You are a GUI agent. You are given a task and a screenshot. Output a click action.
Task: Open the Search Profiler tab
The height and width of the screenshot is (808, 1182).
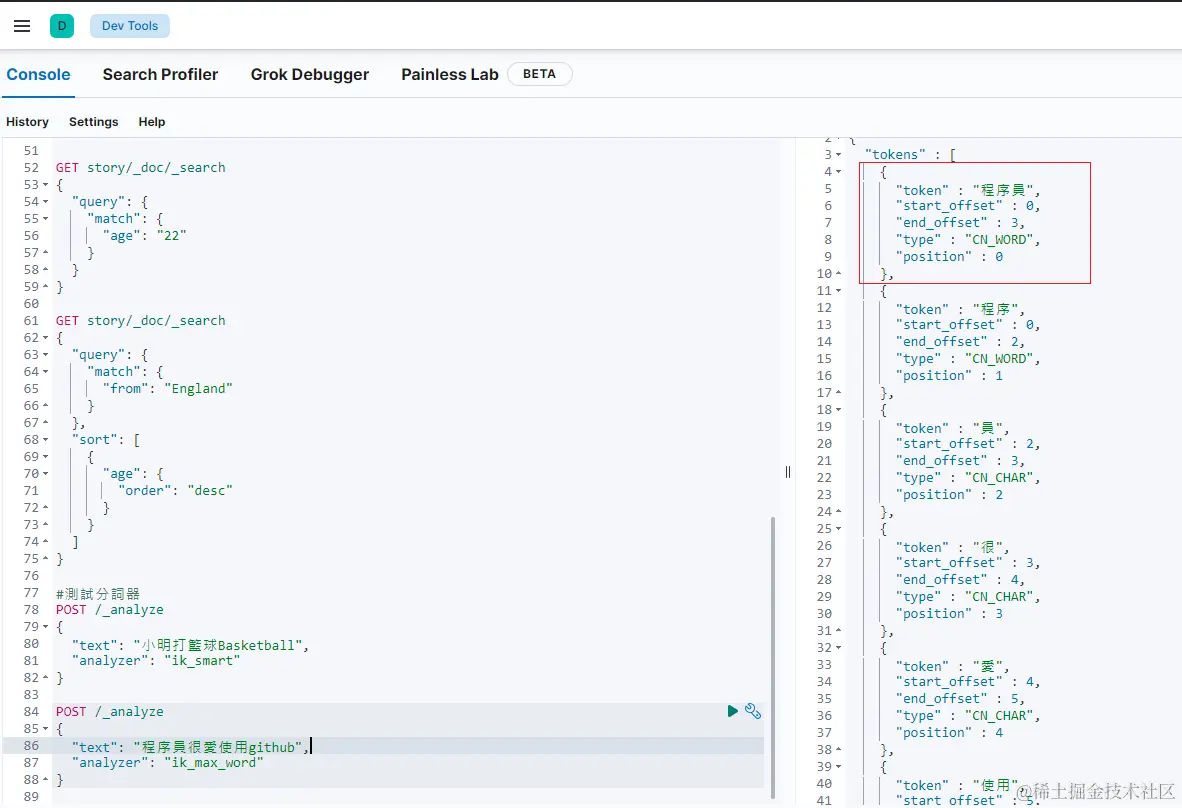(x=161, y=75)
